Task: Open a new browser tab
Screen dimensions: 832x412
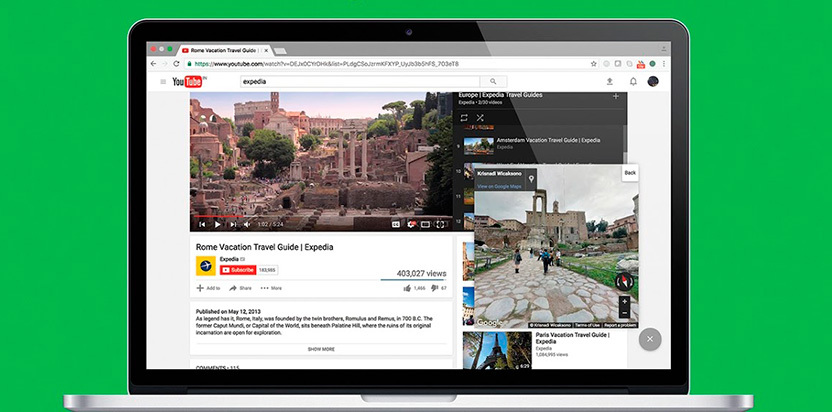Action: click(x=280, y=50)
